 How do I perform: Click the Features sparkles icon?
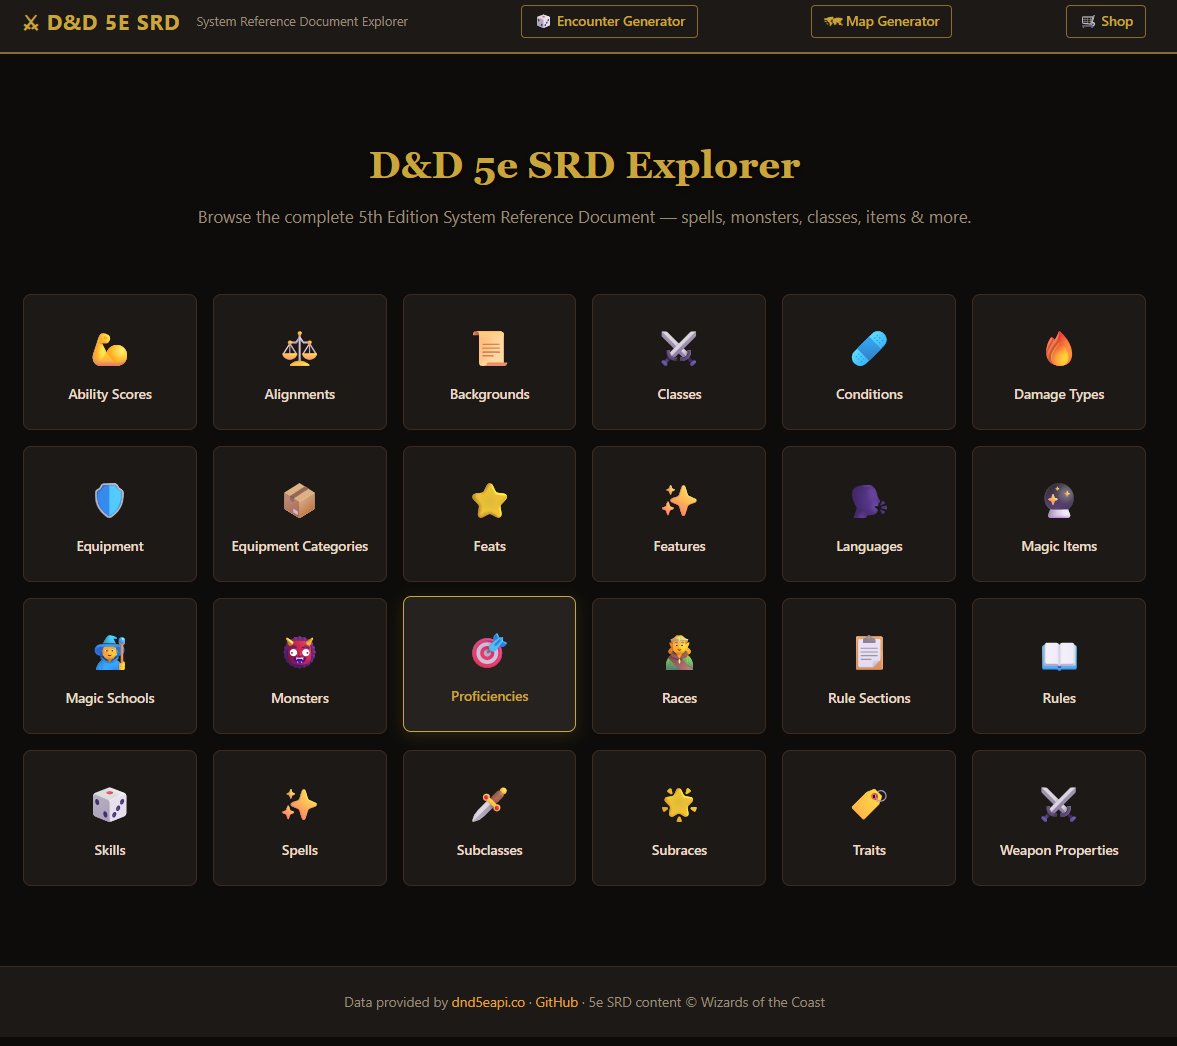tap(679, 501)
